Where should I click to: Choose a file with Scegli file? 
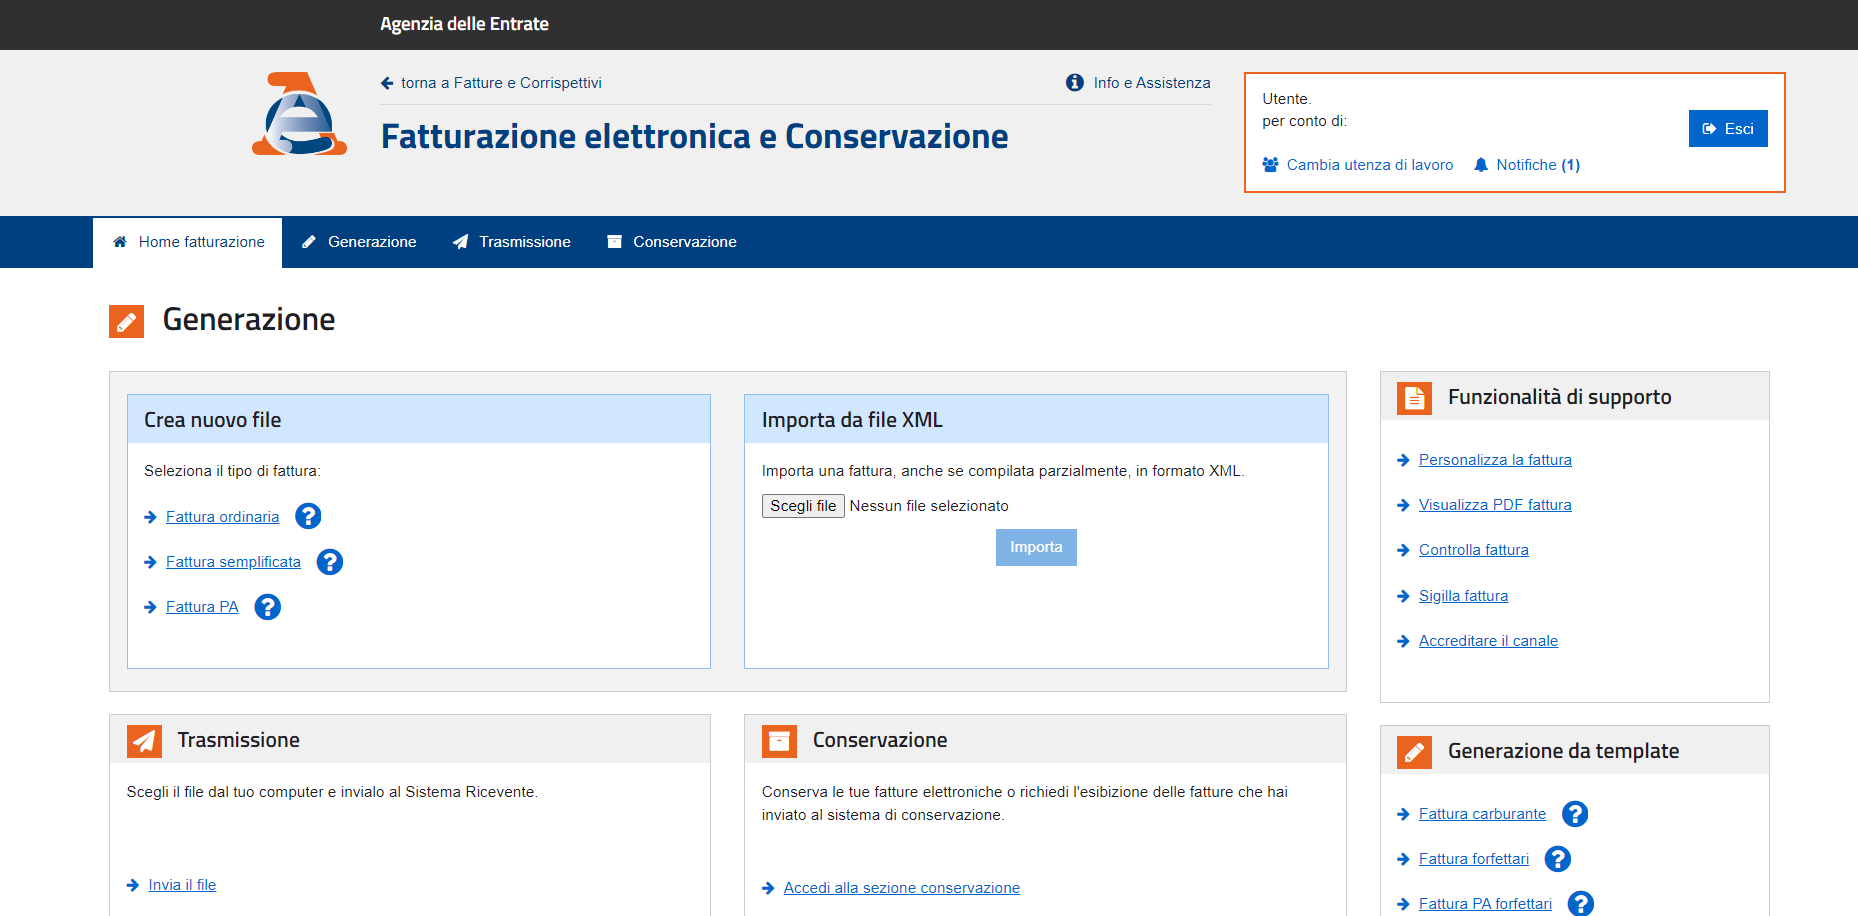point(803,506)
